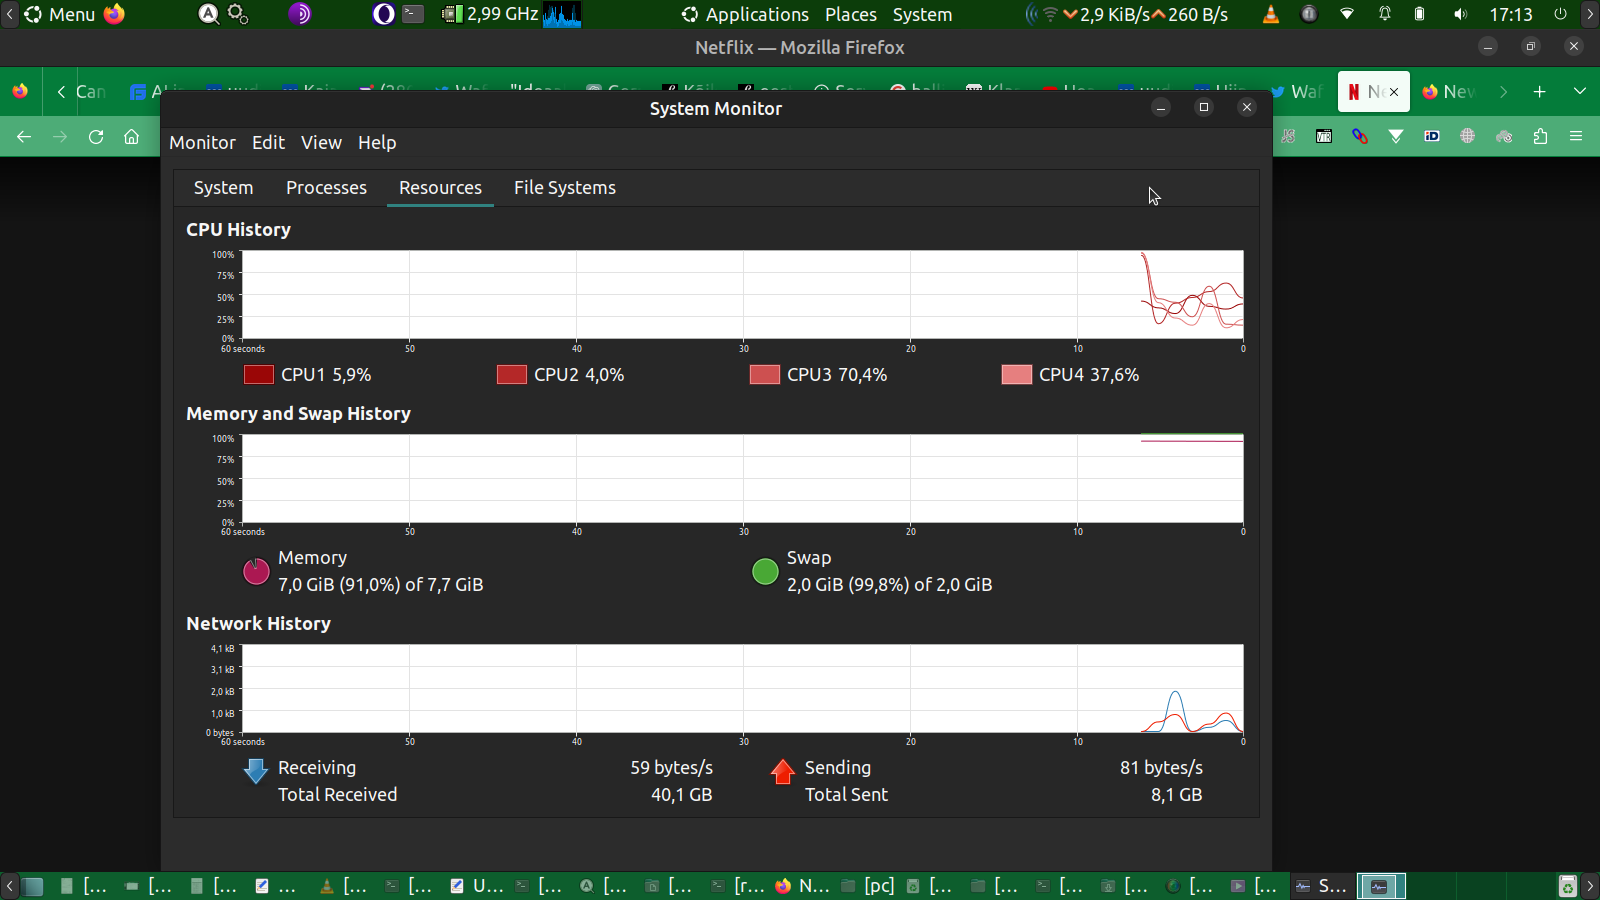
Task: Click the power shutdown icon in top panel
Action: (1560, 14)
